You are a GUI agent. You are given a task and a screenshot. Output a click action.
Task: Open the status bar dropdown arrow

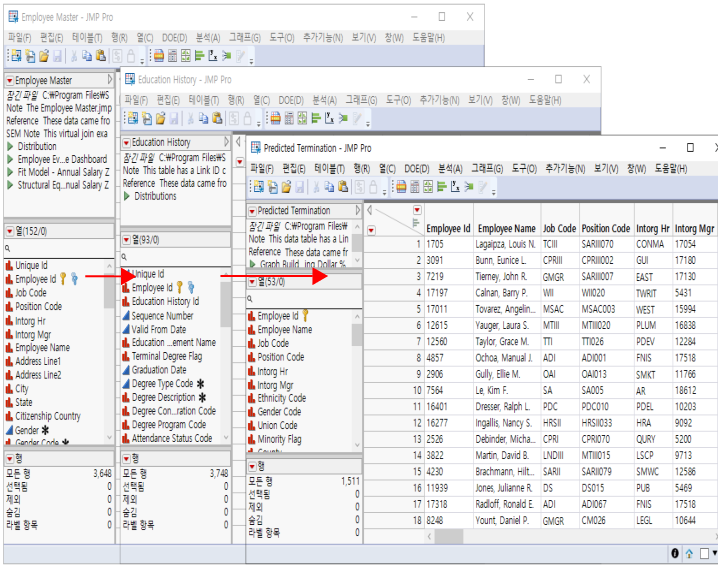click(714, 553)
